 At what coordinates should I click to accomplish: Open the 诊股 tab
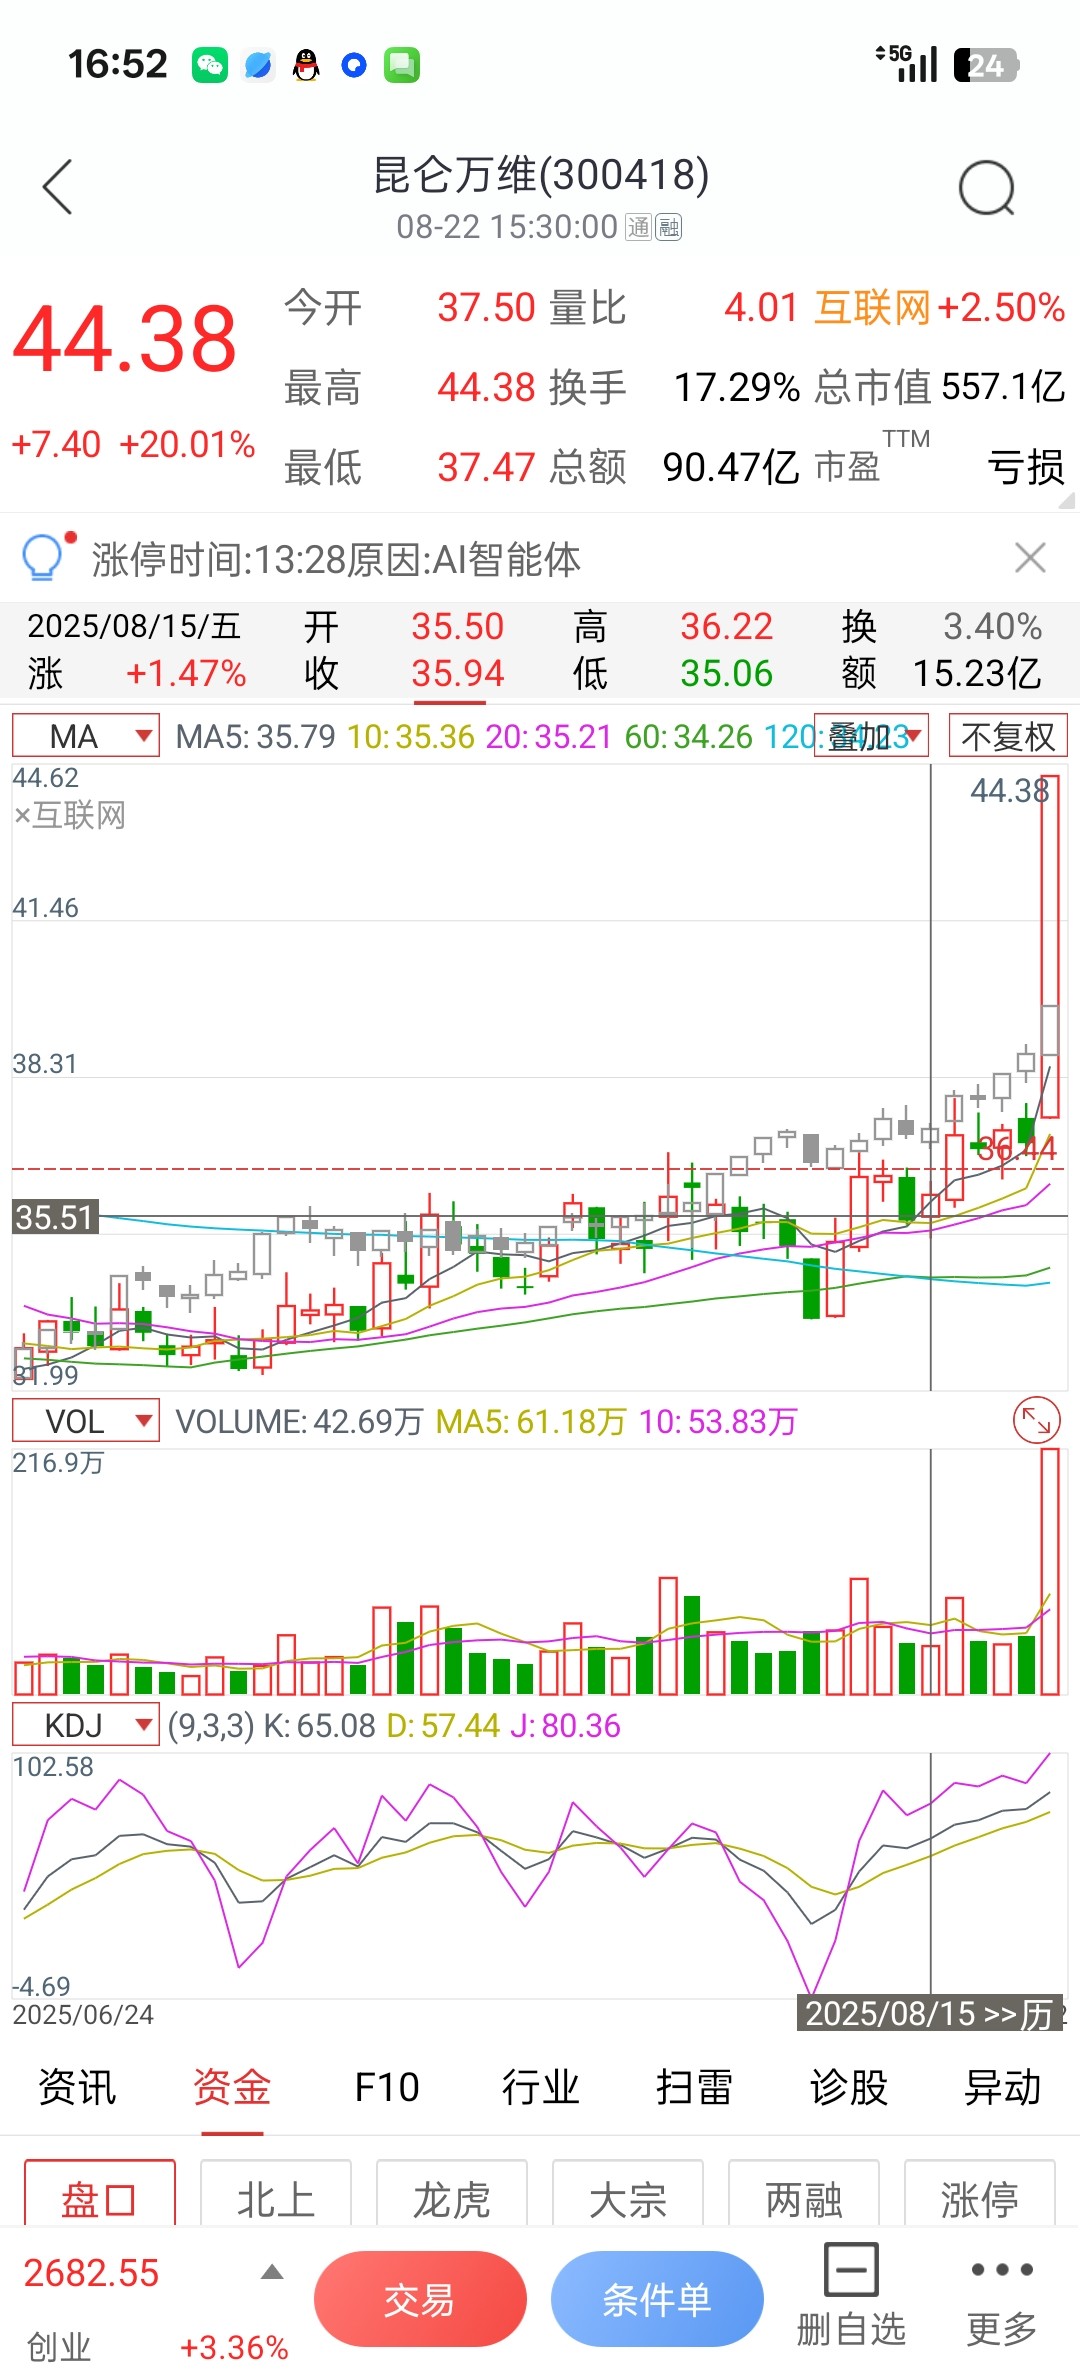pyautogui.click(x=849, y=2087)
